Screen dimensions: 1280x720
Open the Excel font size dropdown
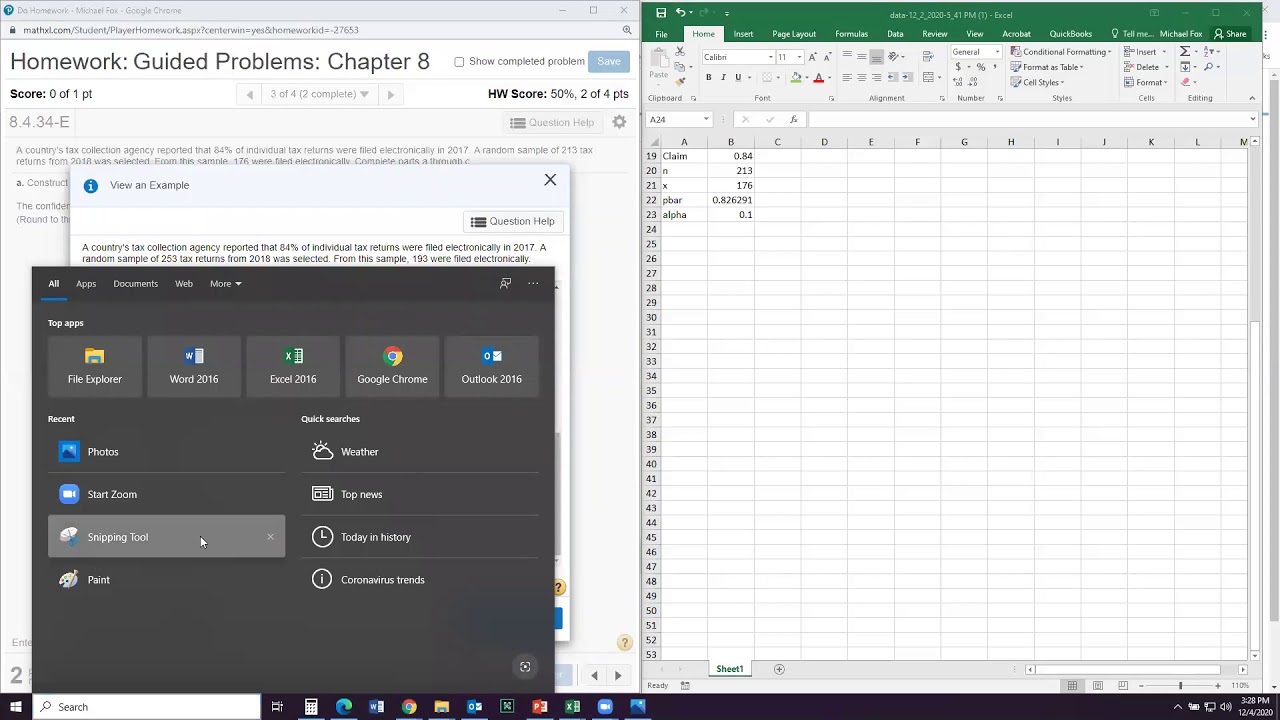(798, 57)
